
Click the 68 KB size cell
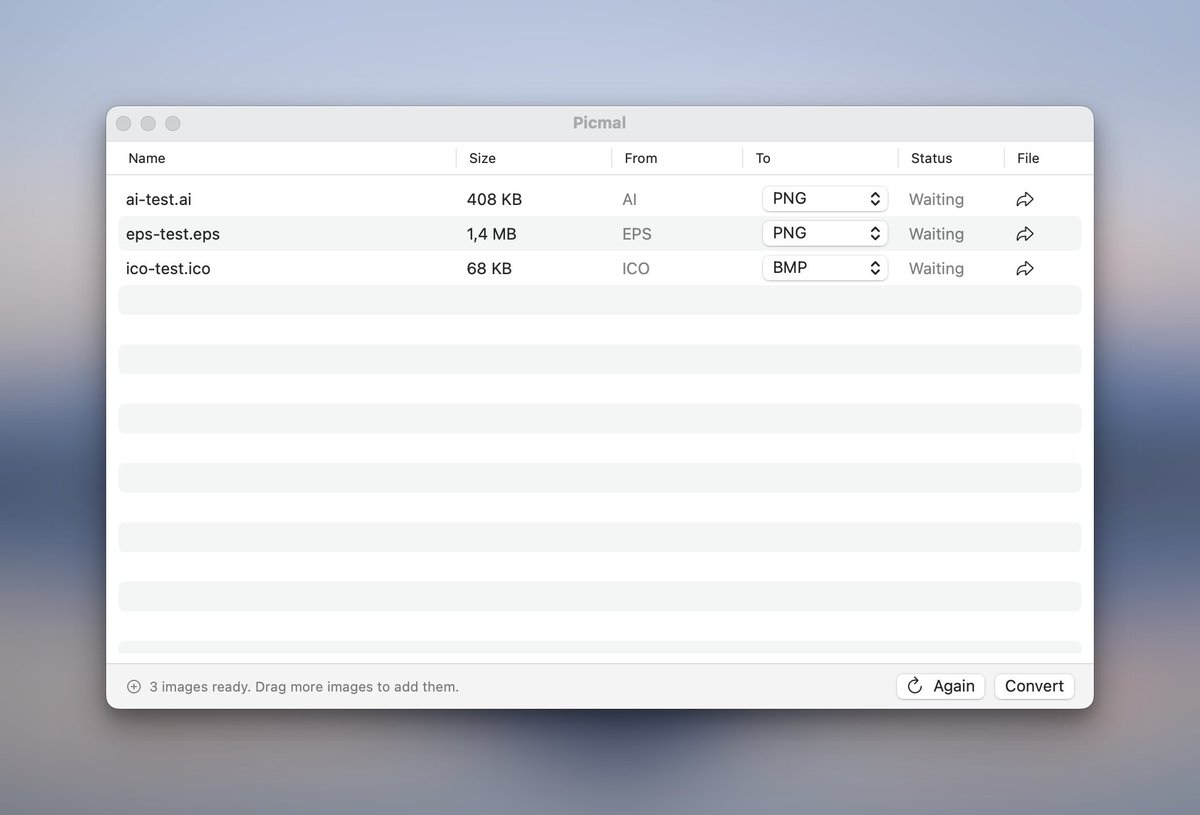pyautogui.click(x=489, y=268)
